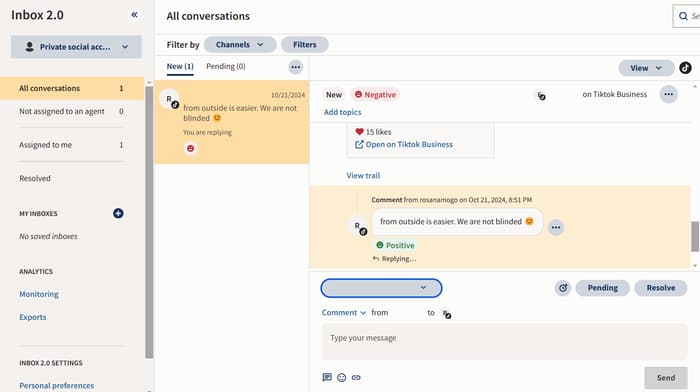
Task: Click the recipient TikTok avatar icon
Action: click(x=446, y=314)
